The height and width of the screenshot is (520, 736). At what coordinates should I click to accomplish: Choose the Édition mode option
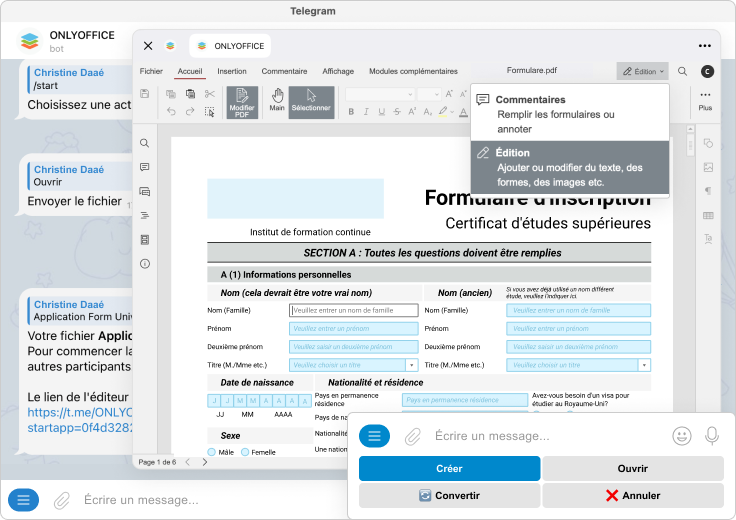(x=570, y=168)
